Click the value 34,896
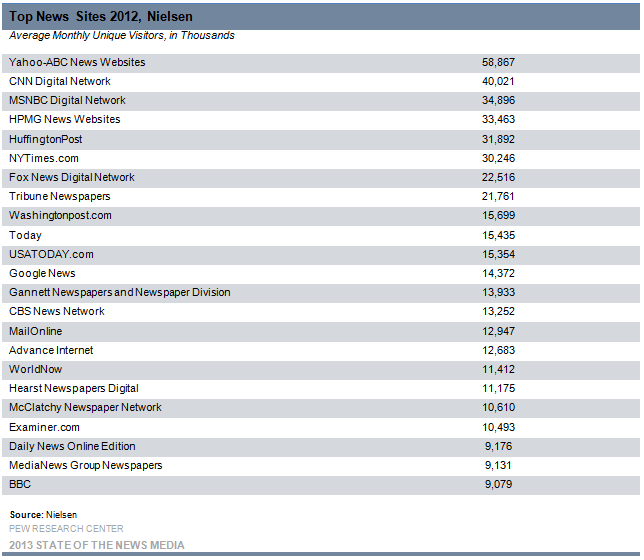 [x=498, y=100]
